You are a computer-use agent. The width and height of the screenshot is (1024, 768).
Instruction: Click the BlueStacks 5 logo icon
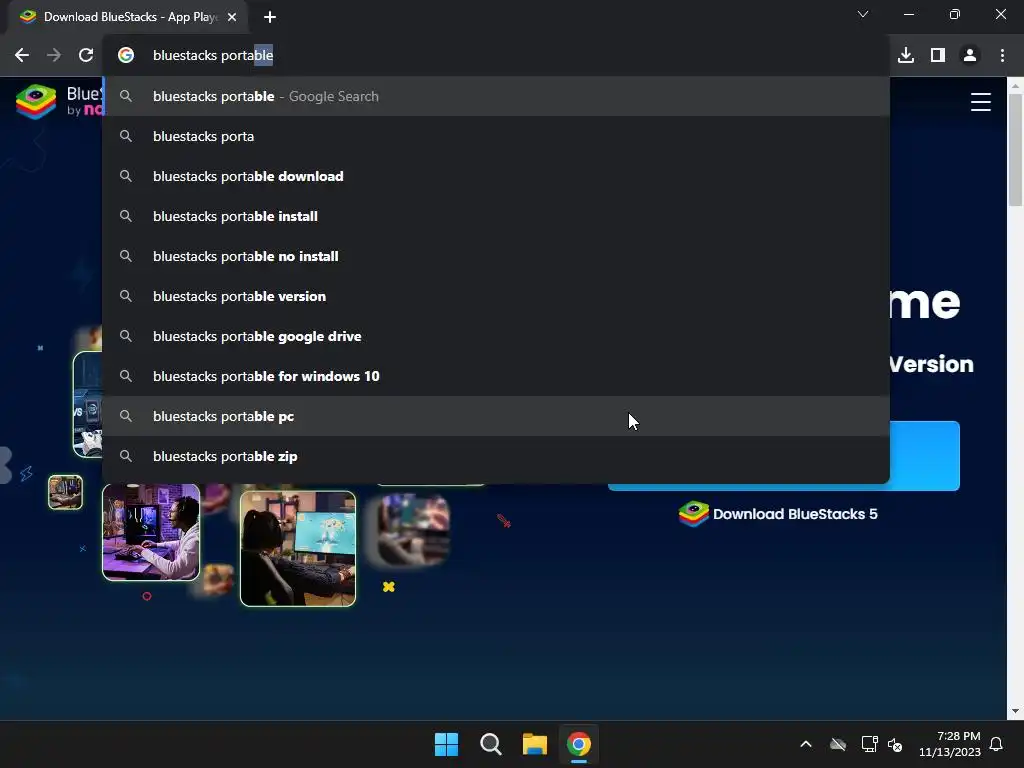coord(694,514)
